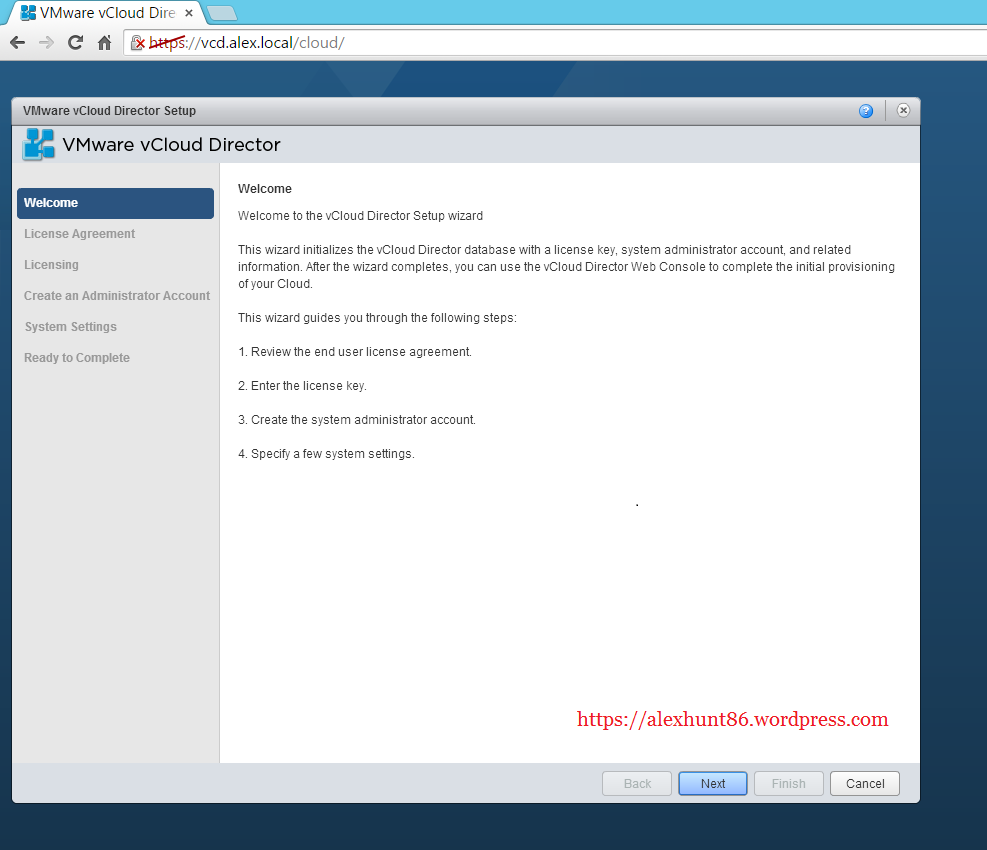Click the insecure certificate lock icon

point(137,43)
